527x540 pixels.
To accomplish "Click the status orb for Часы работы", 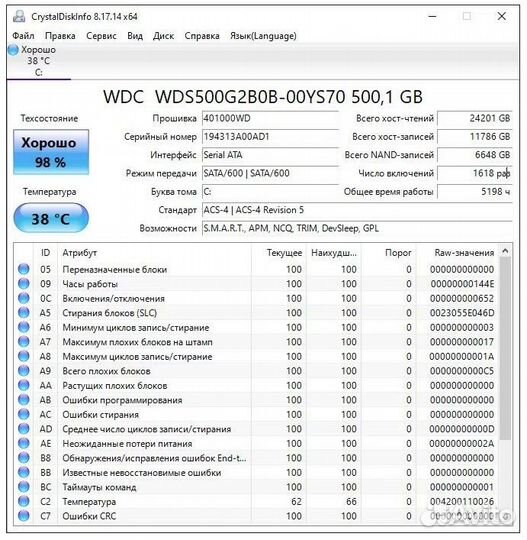I will click(x=24, y=283).
